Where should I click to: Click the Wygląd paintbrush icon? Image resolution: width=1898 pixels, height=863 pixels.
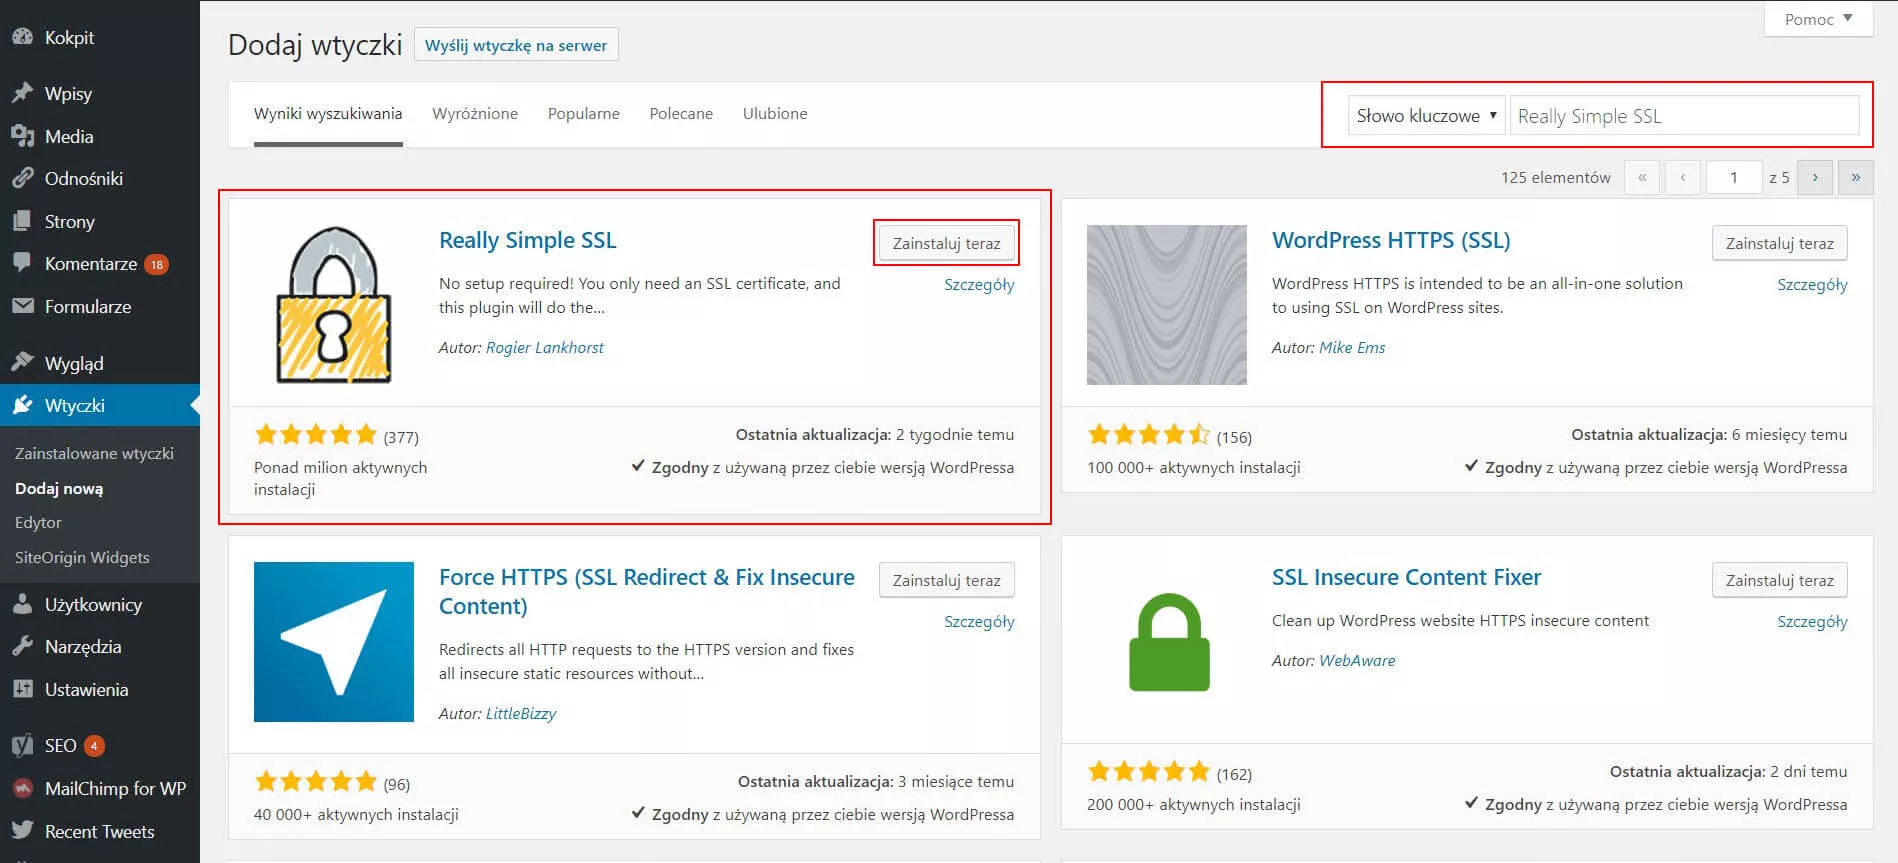click(22, 362)
